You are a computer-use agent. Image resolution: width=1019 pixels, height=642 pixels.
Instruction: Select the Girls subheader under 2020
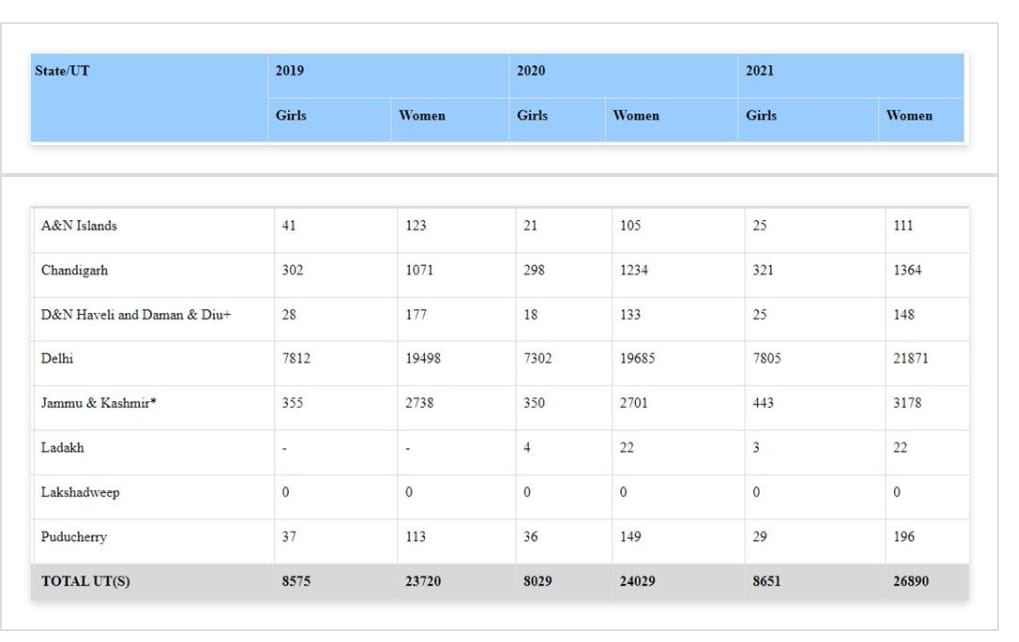532,116
